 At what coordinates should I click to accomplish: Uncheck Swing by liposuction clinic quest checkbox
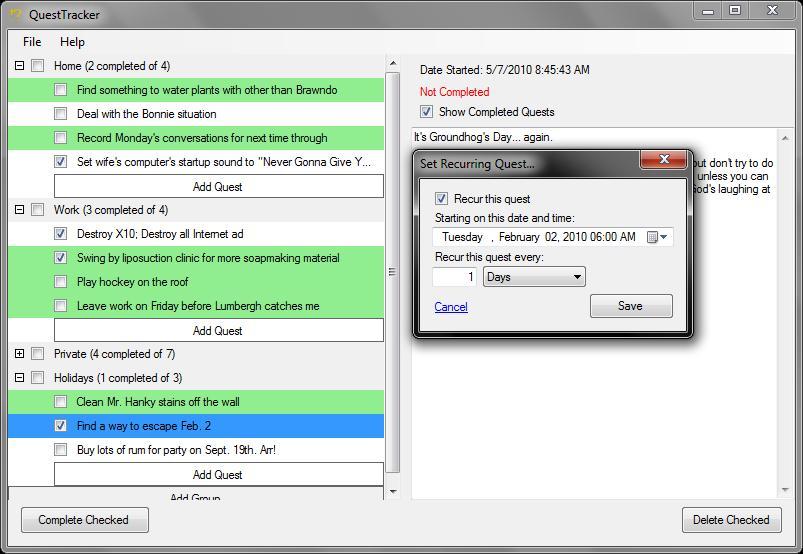(x=60, y=258)
